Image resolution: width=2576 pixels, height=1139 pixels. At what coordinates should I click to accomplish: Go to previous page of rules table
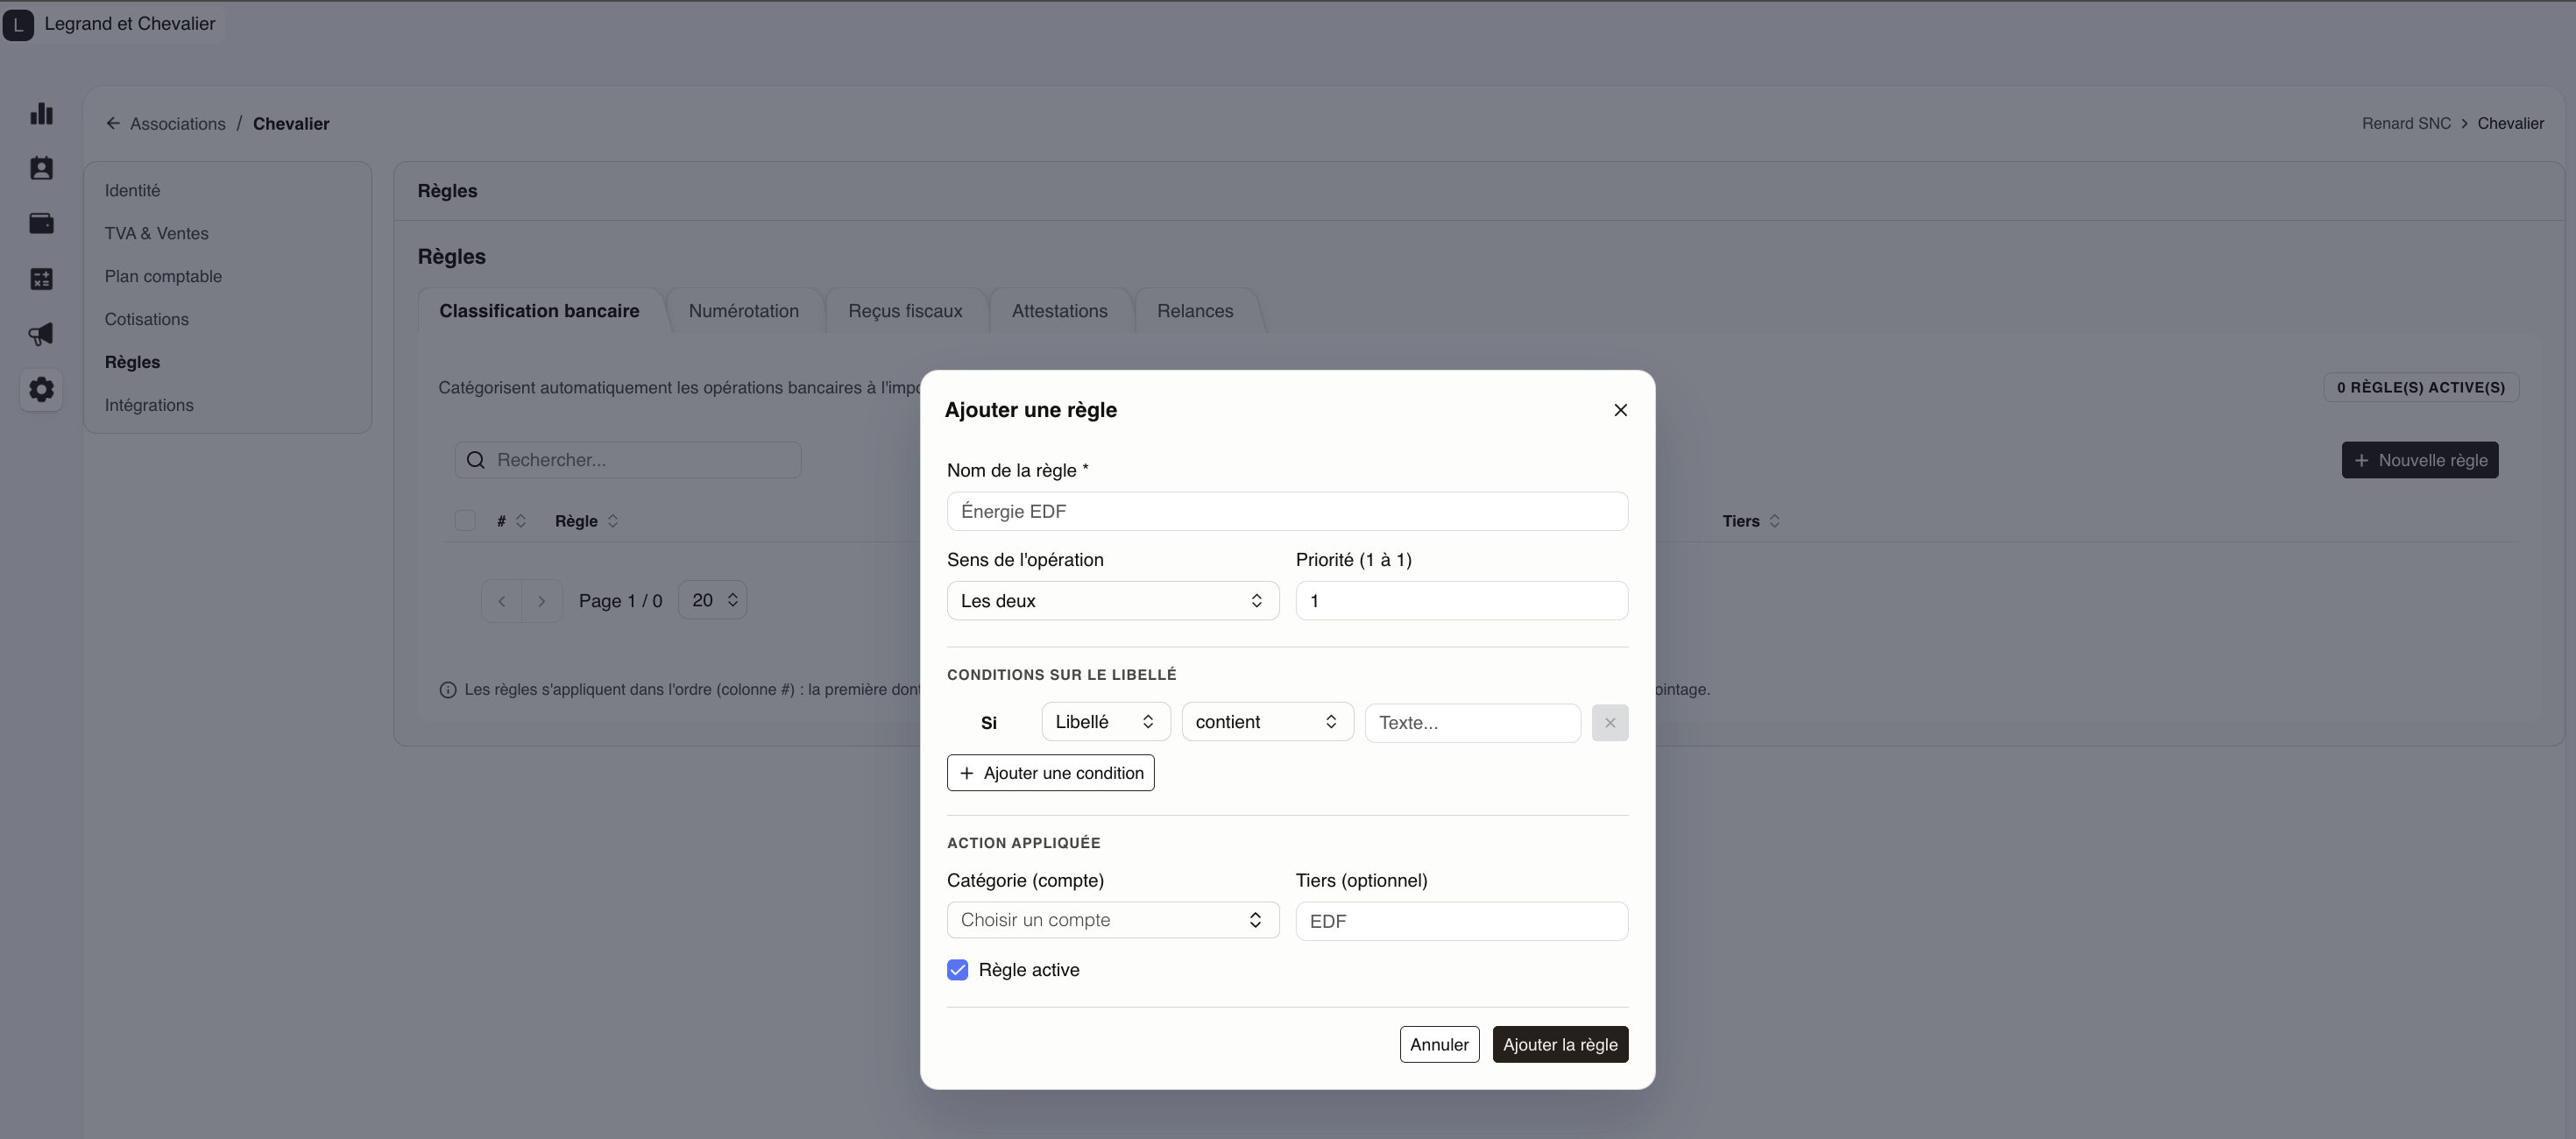[502, 601]
